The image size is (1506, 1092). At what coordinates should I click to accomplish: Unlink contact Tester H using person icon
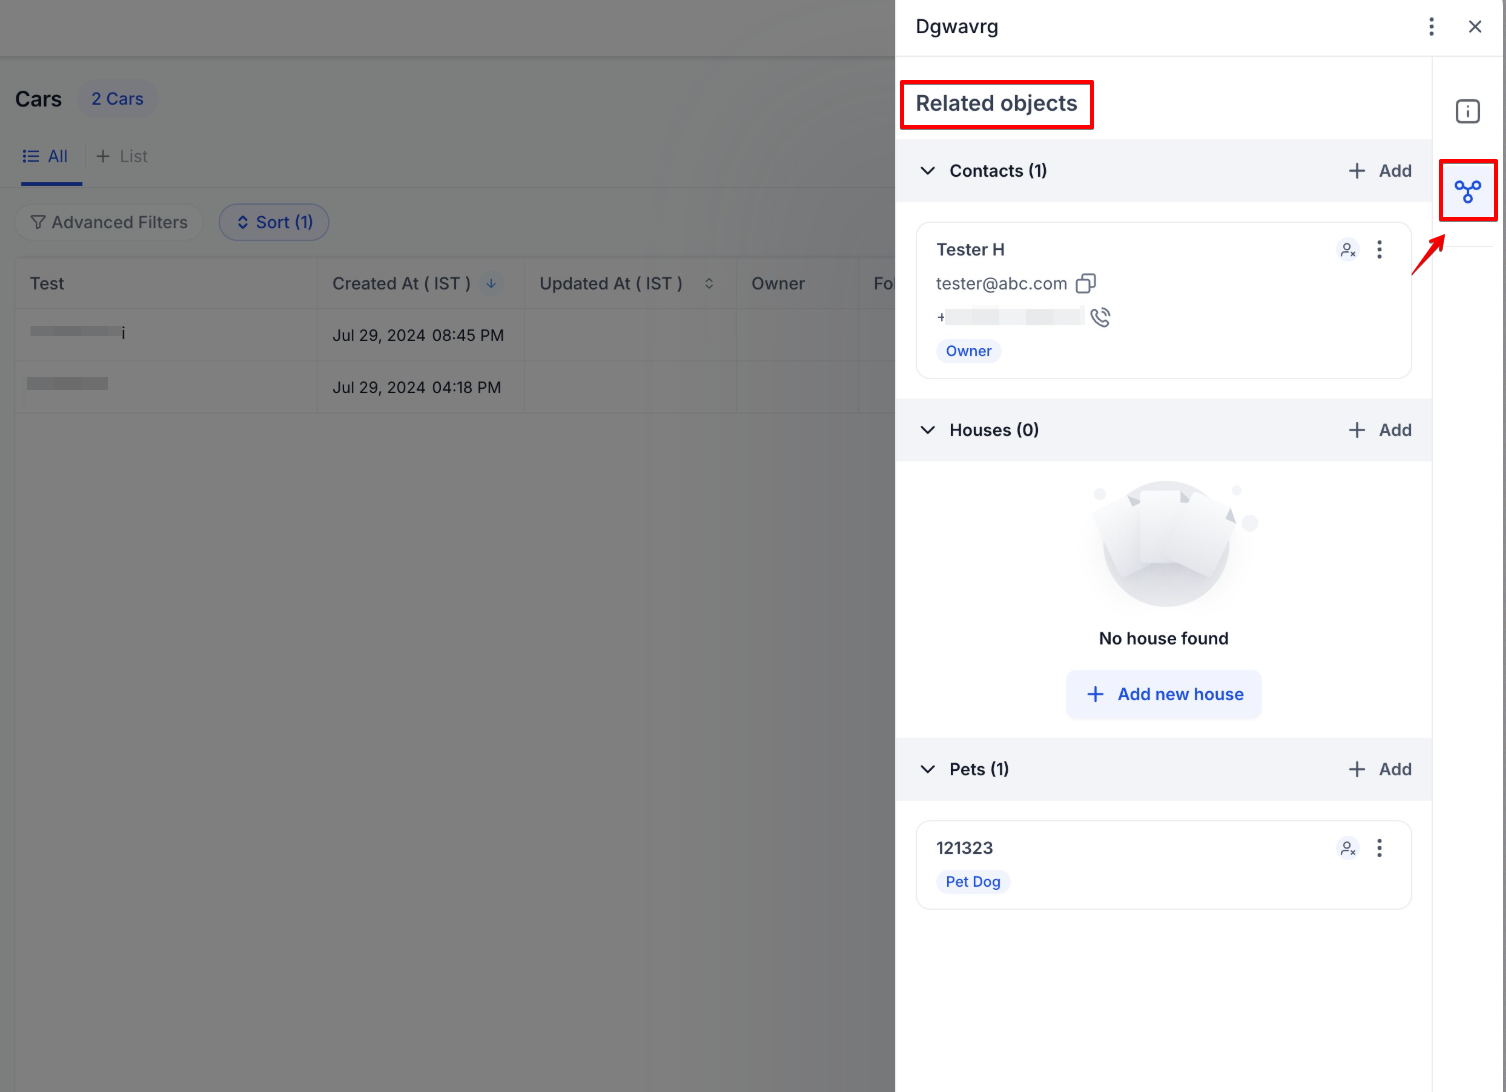pyautogui.click(x=1348, y=250)
